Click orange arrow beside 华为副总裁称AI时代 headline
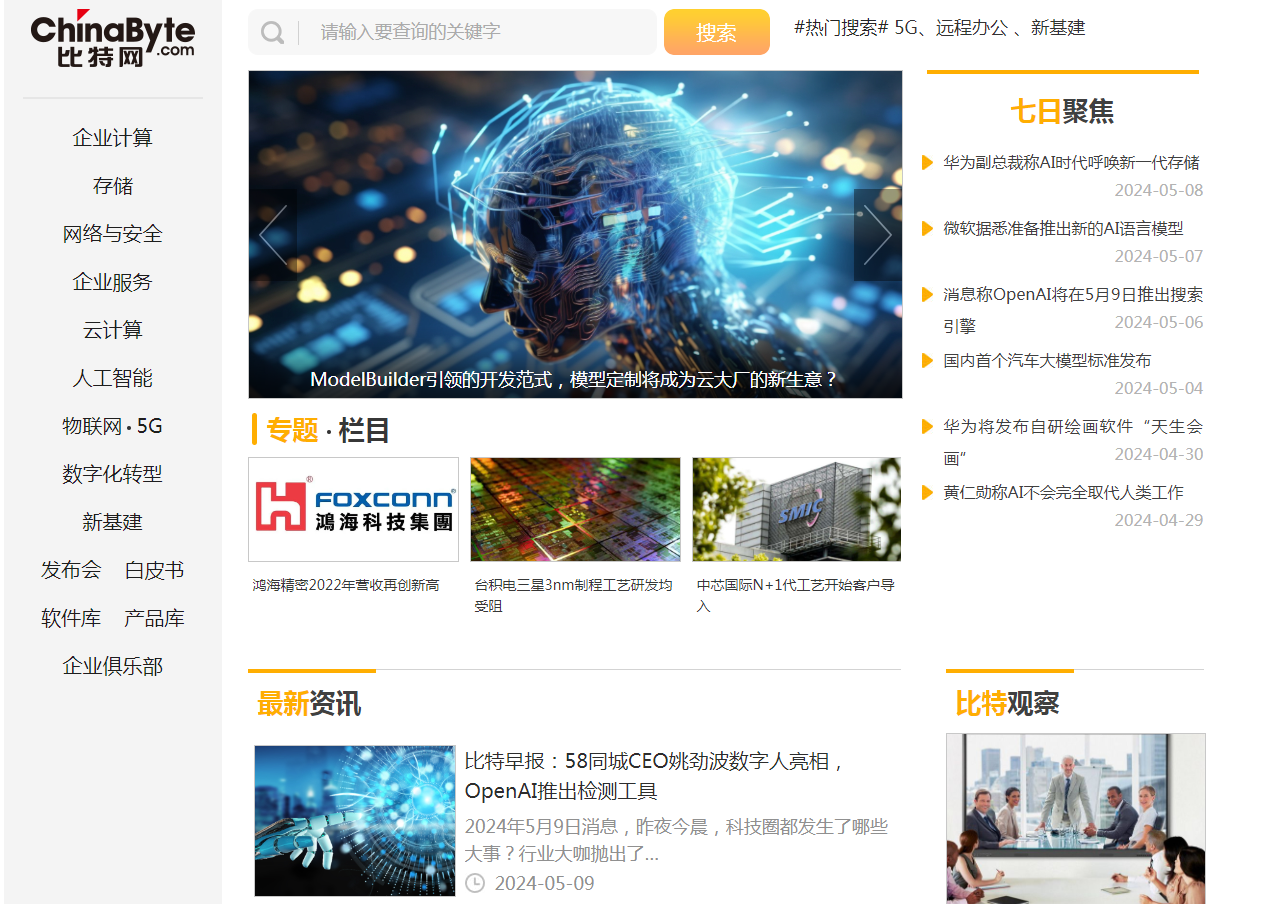This screenshot has height=904, width=1266. 927,162
